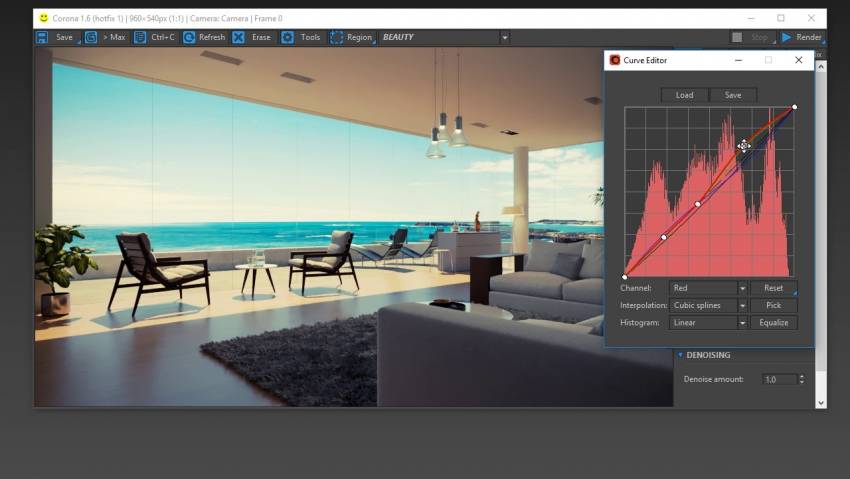
Task: Click the Region label in toolbar
Action: pos(359,37)
